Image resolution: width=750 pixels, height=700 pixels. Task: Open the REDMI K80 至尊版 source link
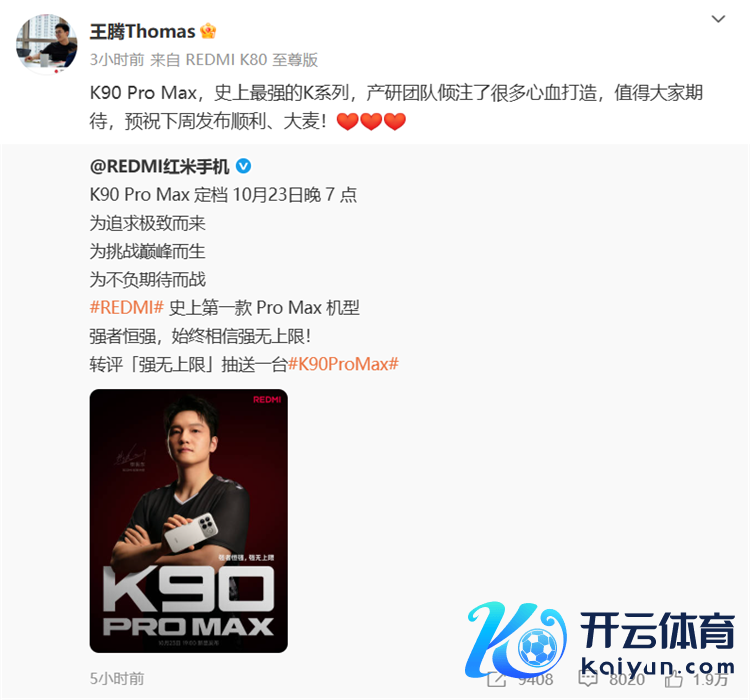[x=252, y=60]
